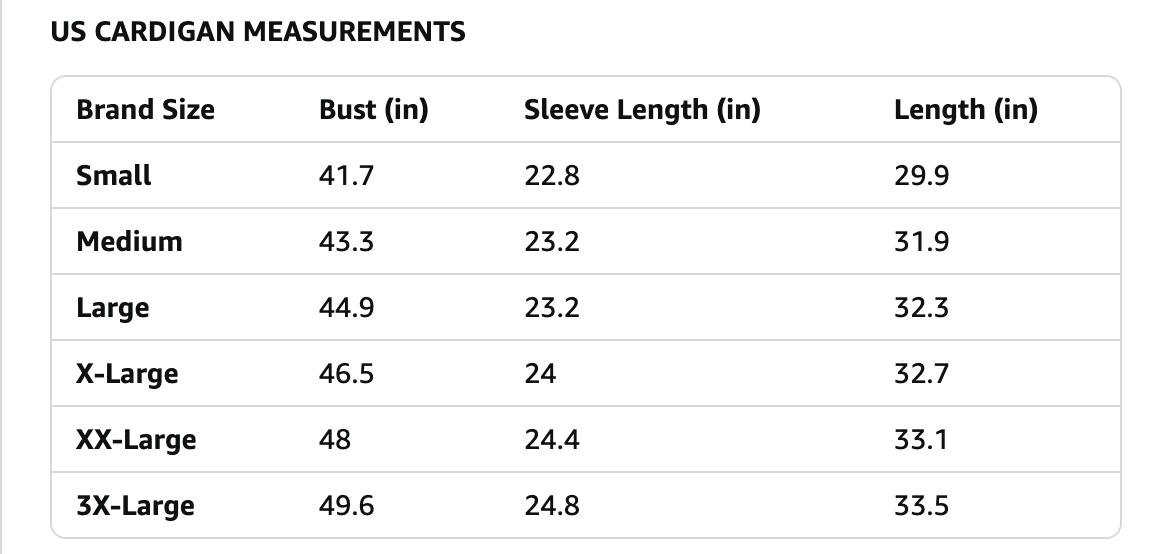
Task: Click the 48 bust value for XX-Large
Action: pyautogui.click(x=335, y=439)
